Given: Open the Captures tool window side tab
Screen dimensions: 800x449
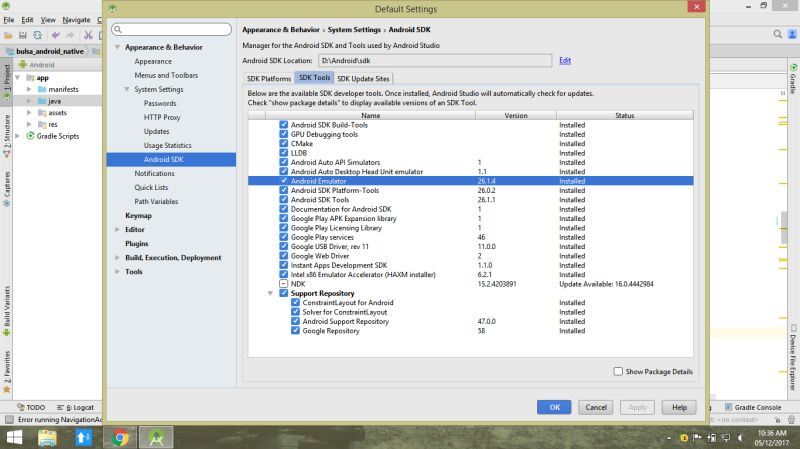Looking at the screenshot, I should (7, 189).
